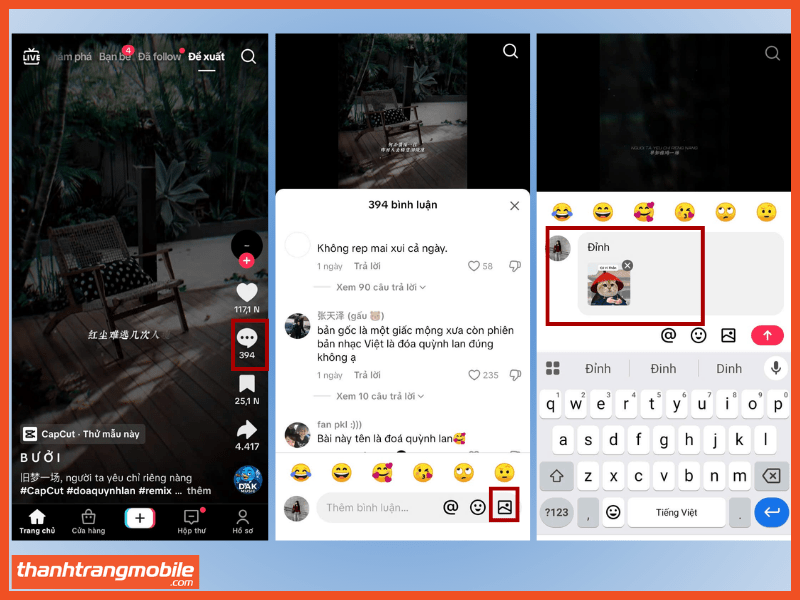The height and width of the screenshot is (600, 800).
Task: Open the emoji smiley picker in the middle screen
Action: 478,507
